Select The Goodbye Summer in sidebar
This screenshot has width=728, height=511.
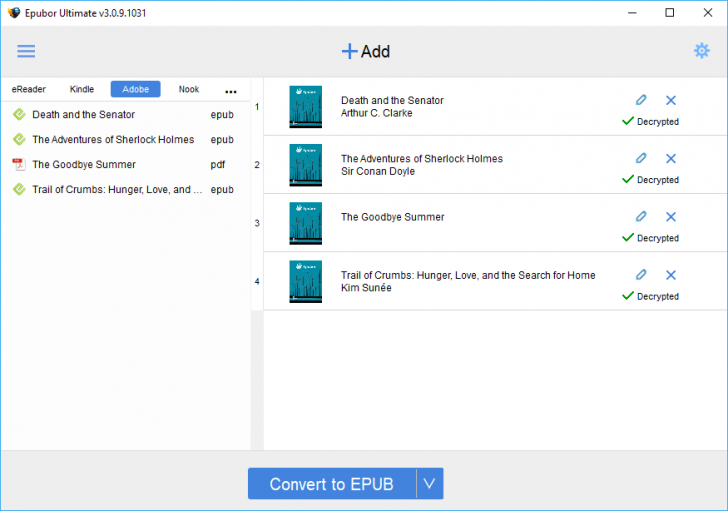[125, 164]
